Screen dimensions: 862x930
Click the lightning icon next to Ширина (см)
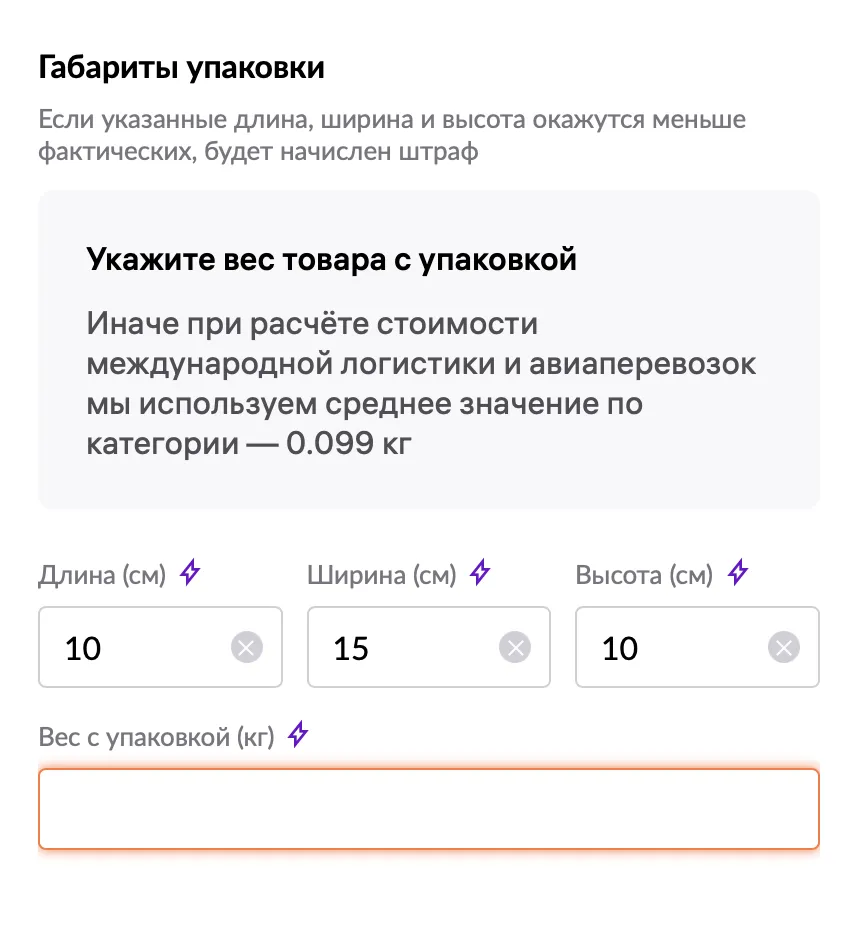pyautogui.click(x=479, y=573)
